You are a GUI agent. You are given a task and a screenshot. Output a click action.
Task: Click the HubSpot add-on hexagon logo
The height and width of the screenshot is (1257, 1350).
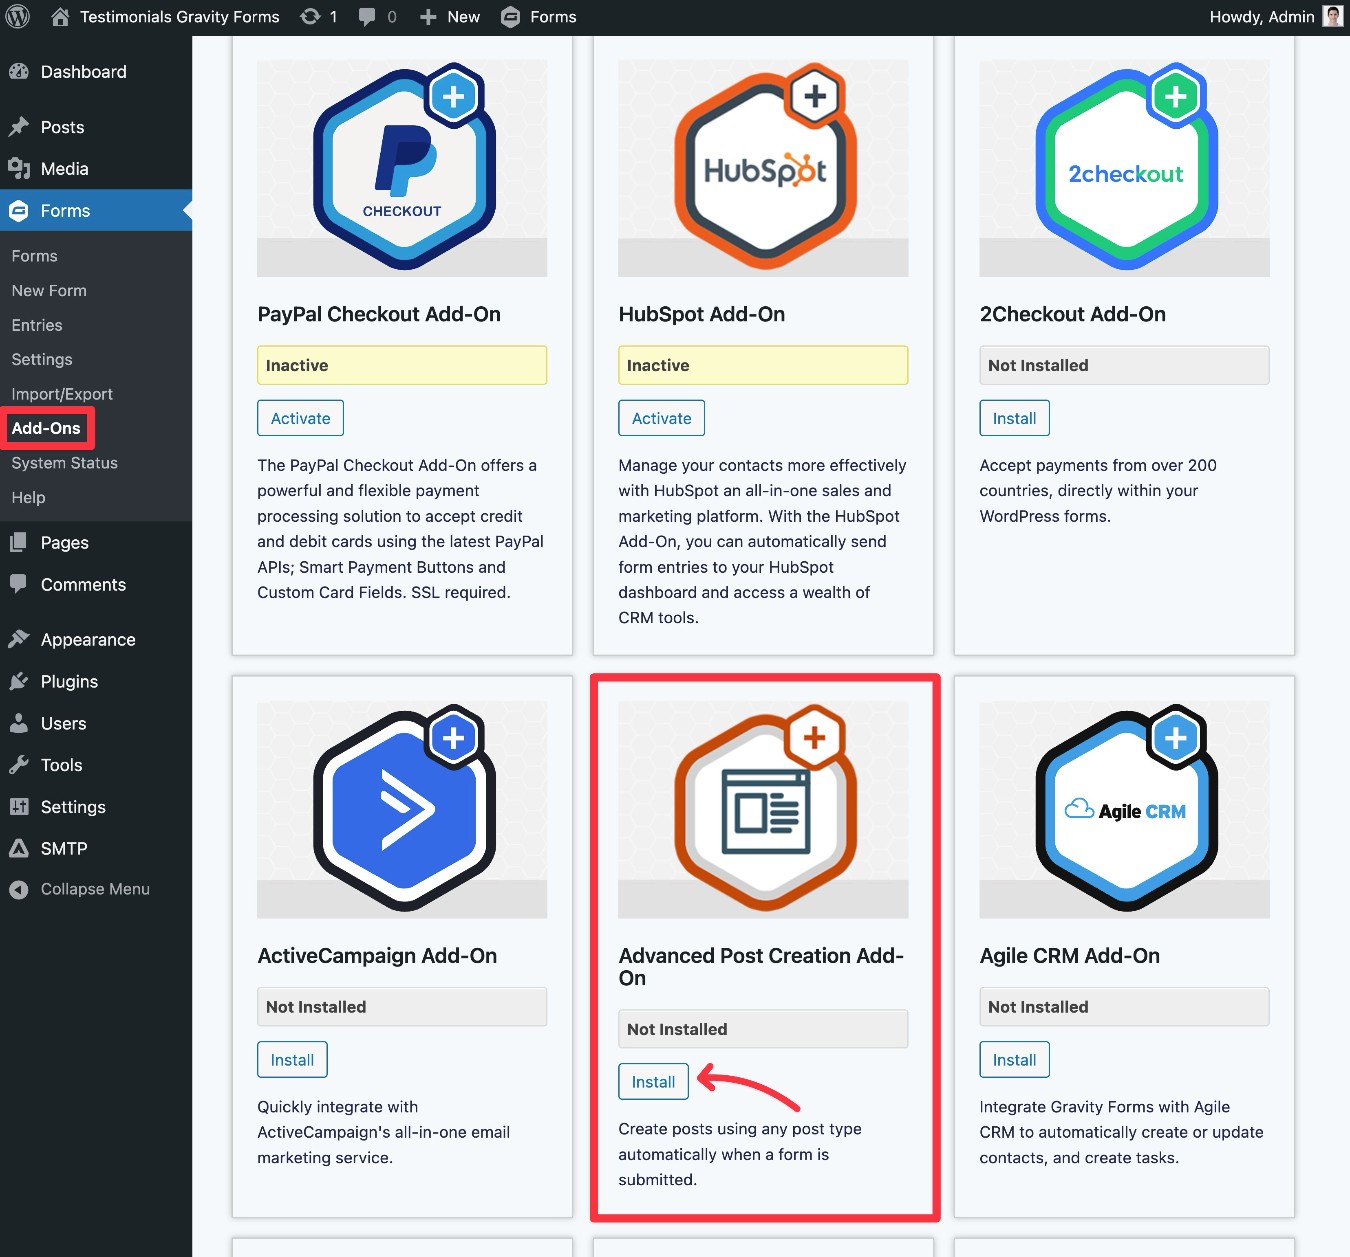pos(763,167)
